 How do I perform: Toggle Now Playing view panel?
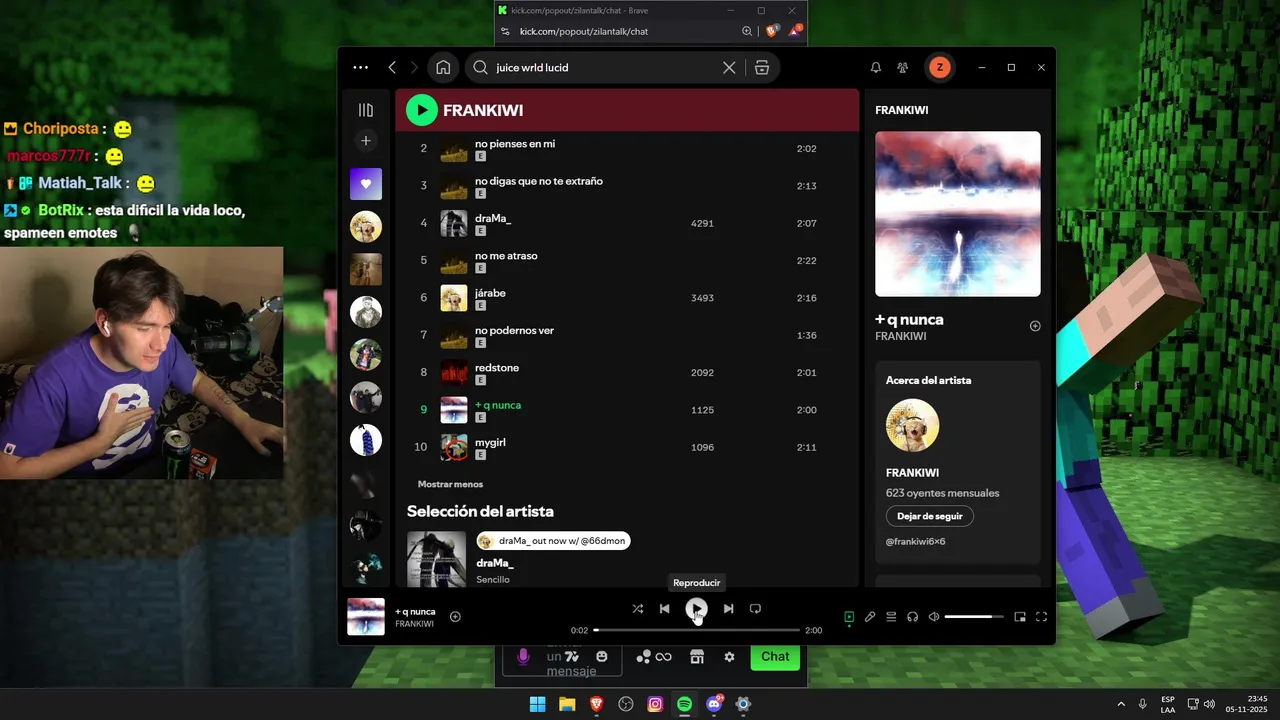849,617
